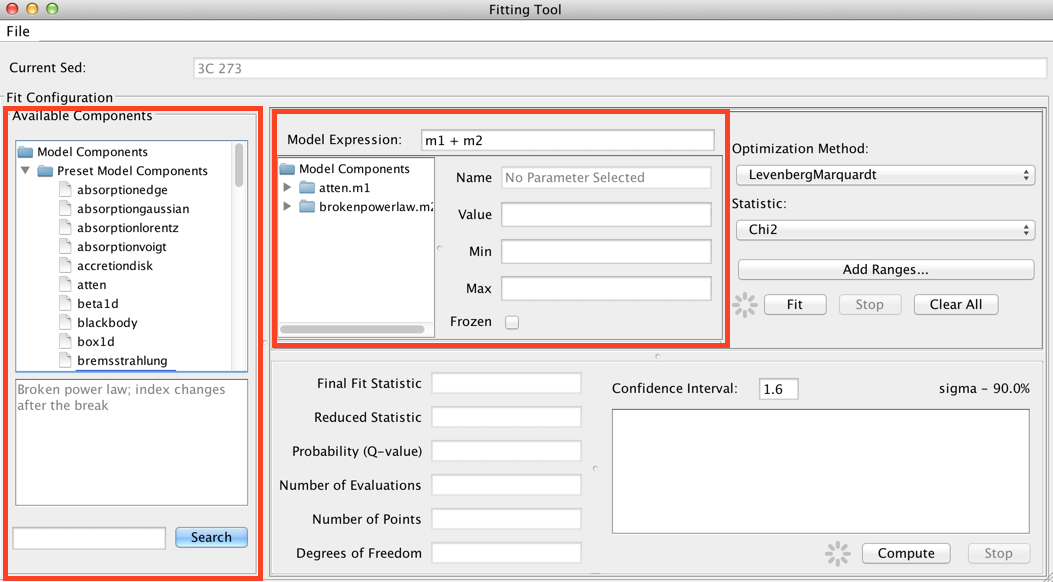
Task: Select the absorptionvoigt component
Action: [122, 246]
